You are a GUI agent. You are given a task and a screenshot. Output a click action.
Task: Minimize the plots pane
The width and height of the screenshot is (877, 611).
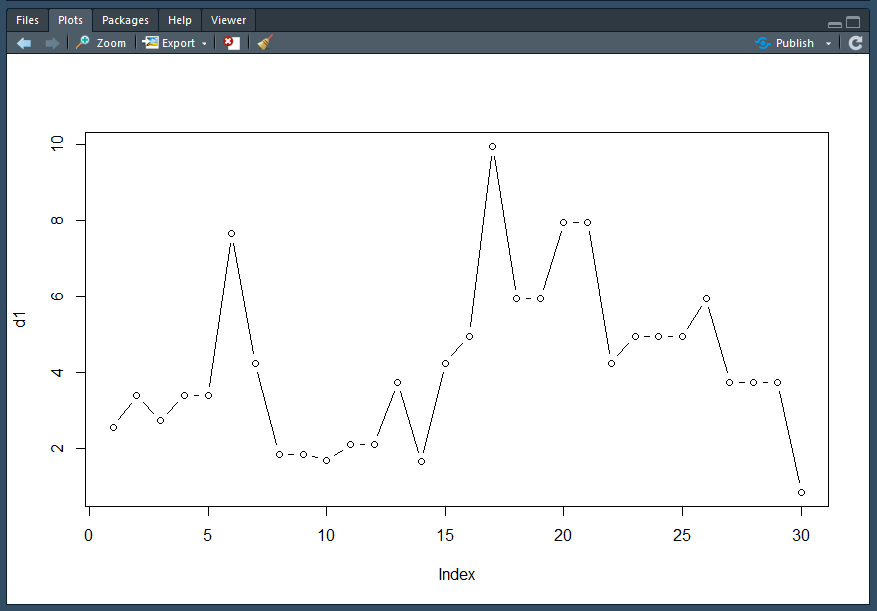[x=835, y=24]
